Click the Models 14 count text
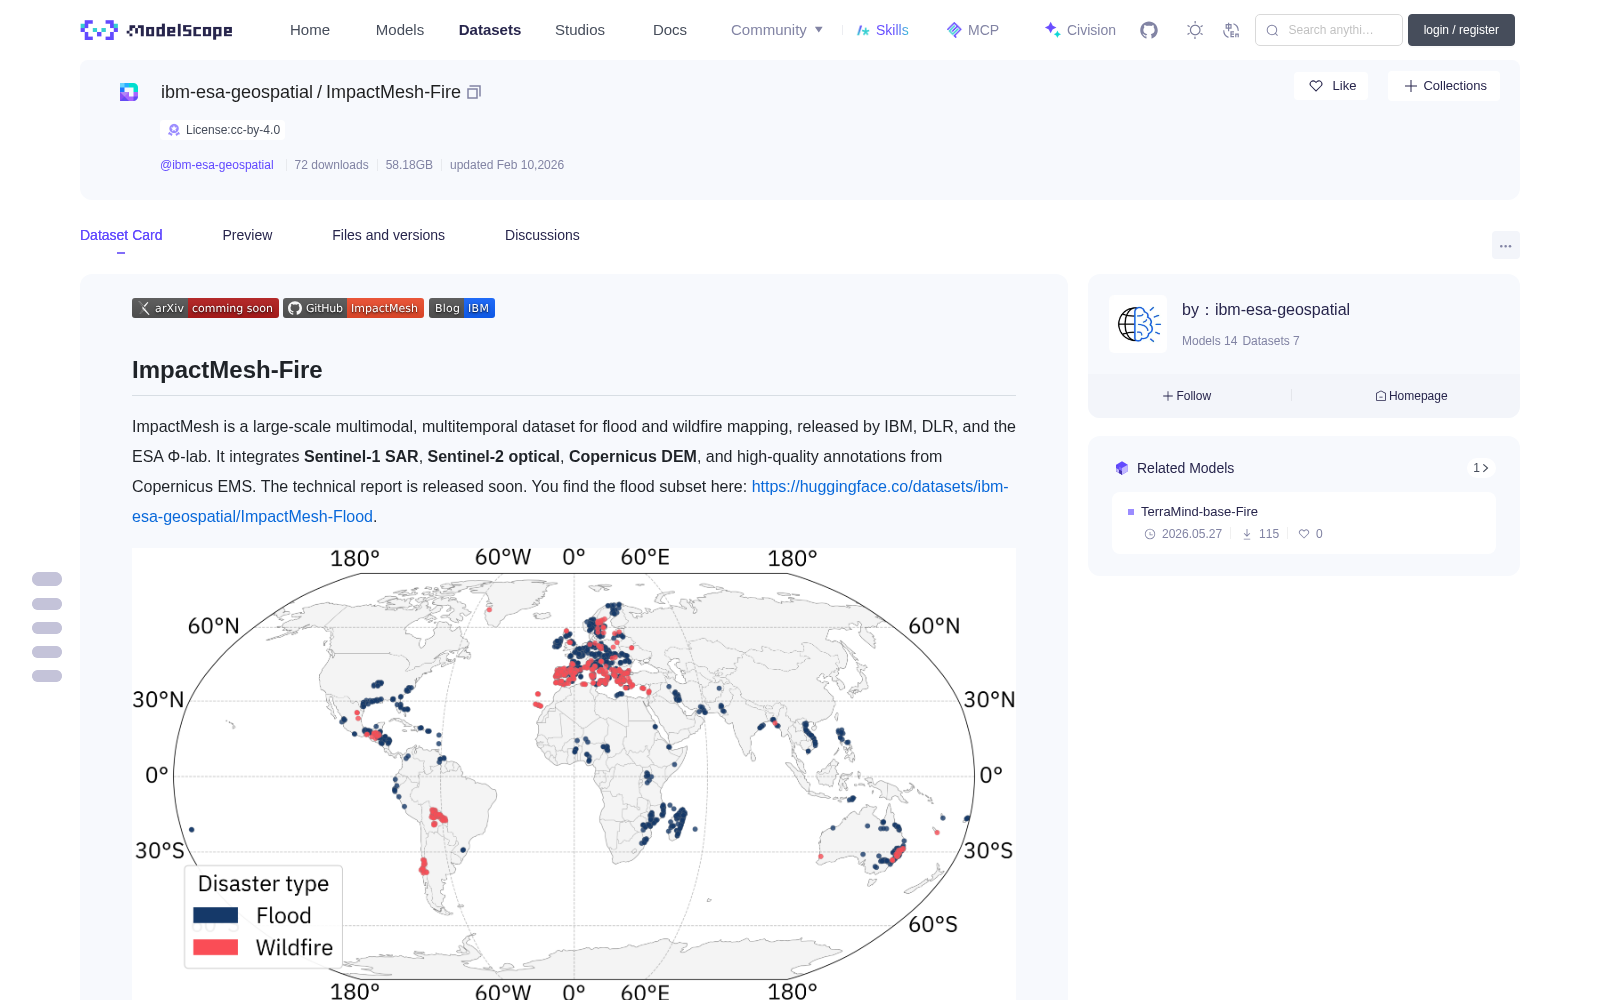This screenshot has height=1000, width=1600. pyautogui.click(x=1209, y=341)
